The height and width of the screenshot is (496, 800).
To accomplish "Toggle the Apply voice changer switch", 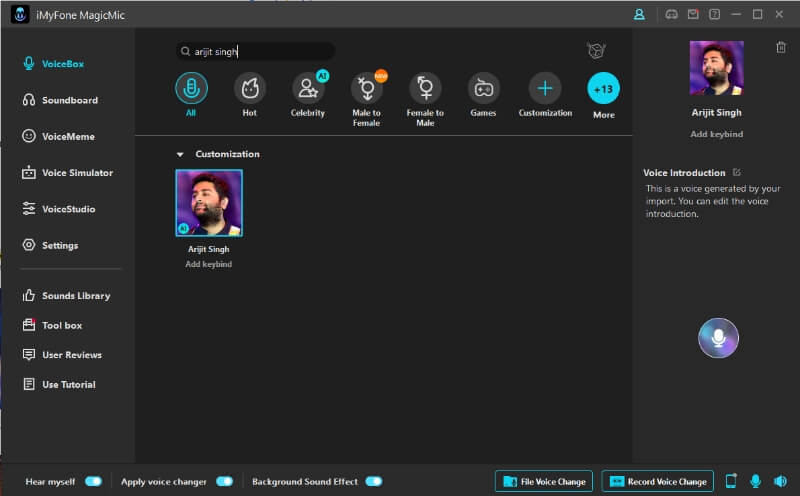I will (x=224, y=481).
